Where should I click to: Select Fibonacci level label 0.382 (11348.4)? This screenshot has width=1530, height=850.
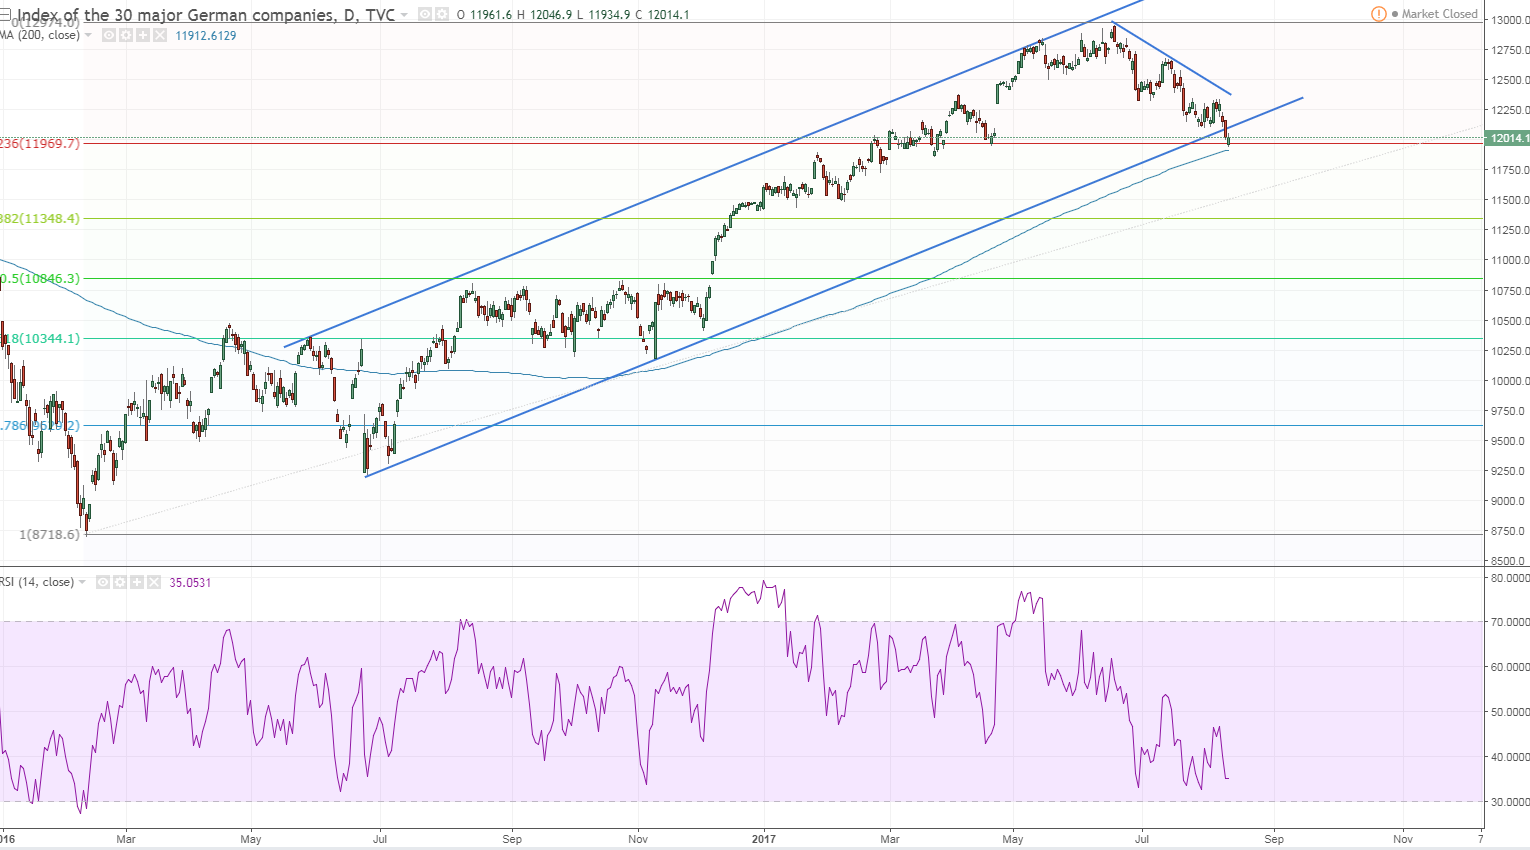(x=40, y=218)
